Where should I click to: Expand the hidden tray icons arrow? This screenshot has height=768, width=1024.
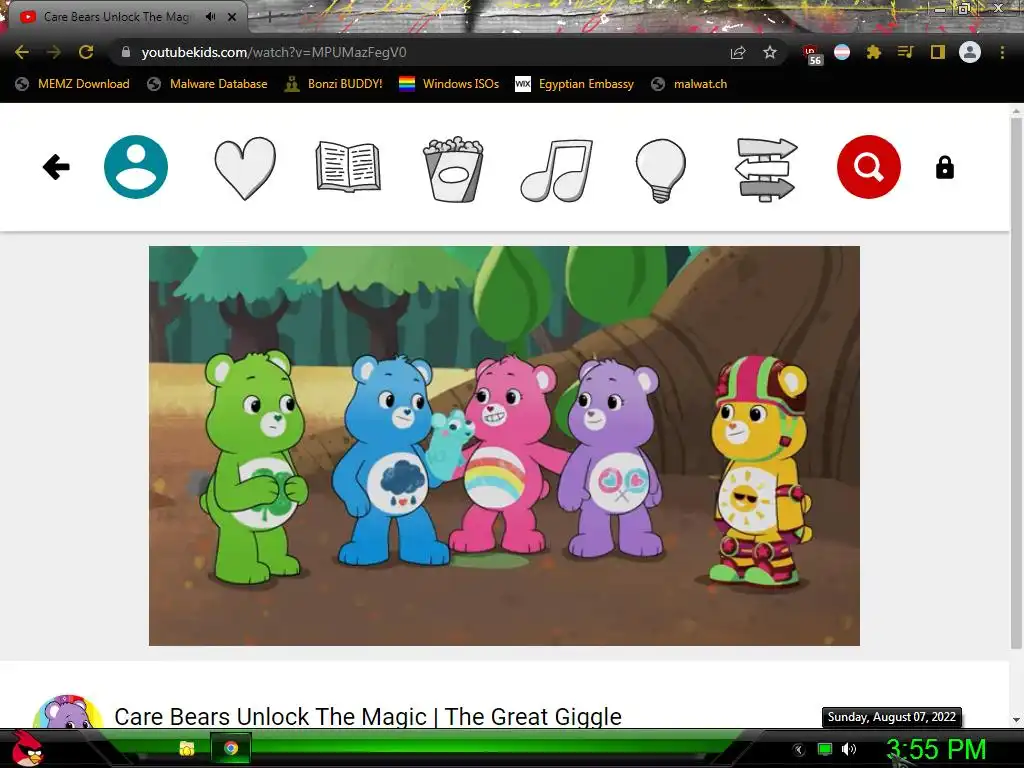click(799, 750)
